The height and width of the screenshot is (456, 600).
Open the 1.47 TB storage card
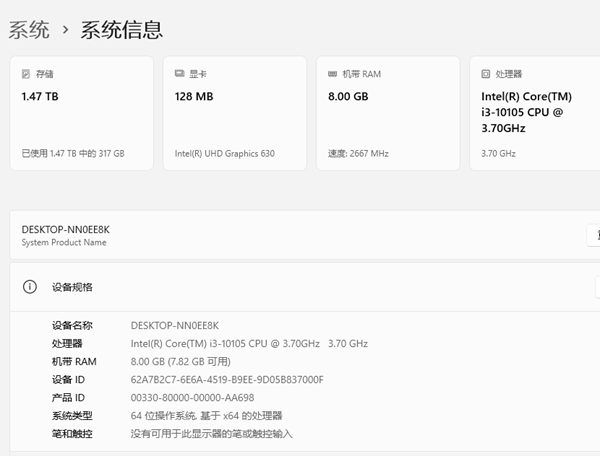82,113
